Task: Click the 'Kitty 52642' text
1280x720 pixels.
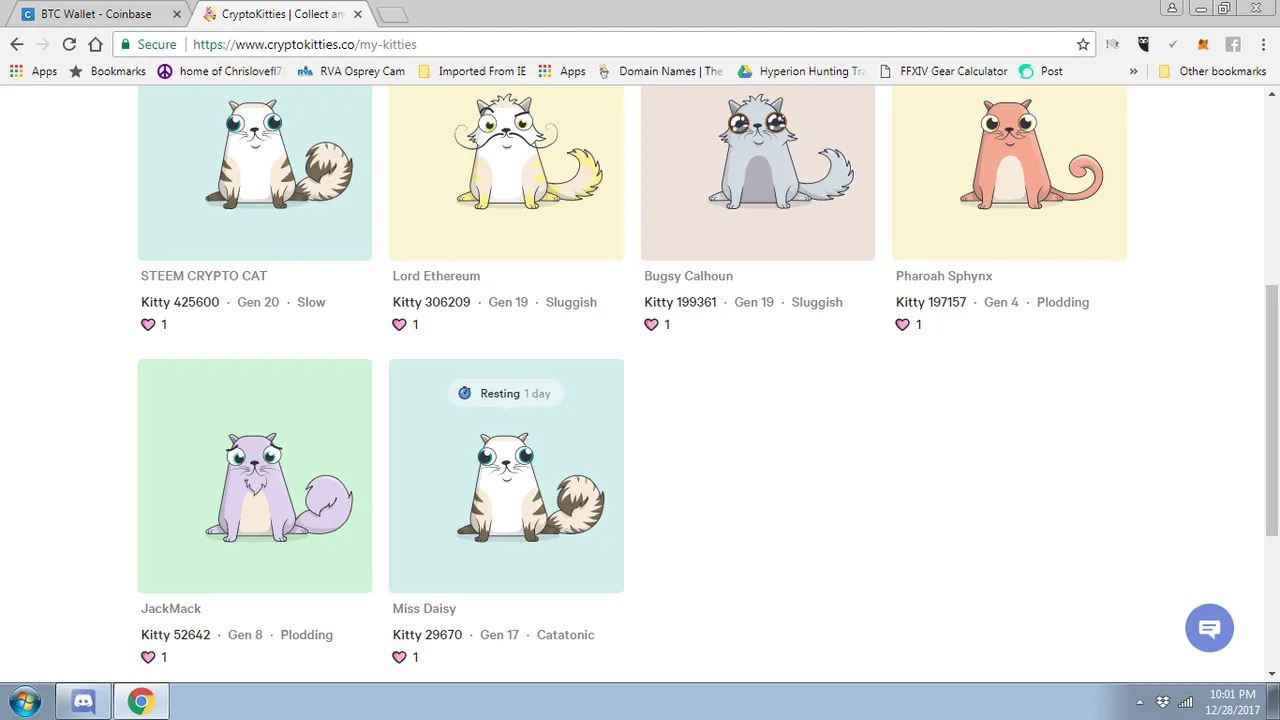Action: [x=176, y=635]
